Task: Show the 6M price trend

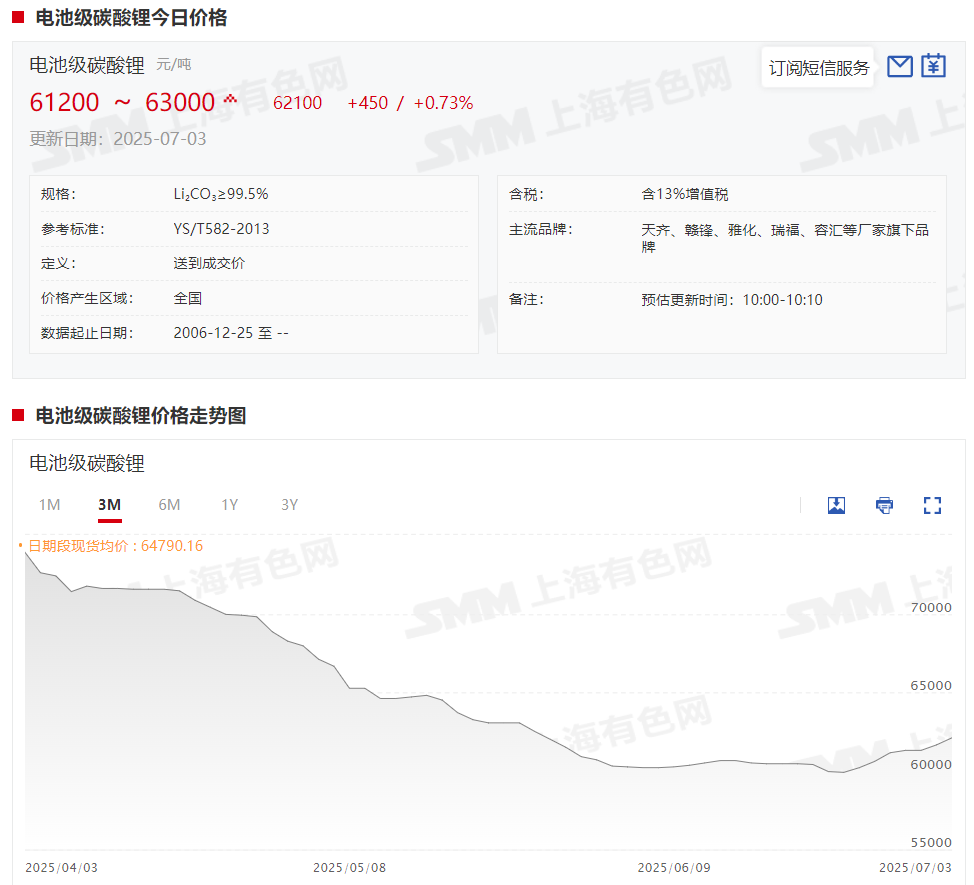Action: click(x=170, y=505)
